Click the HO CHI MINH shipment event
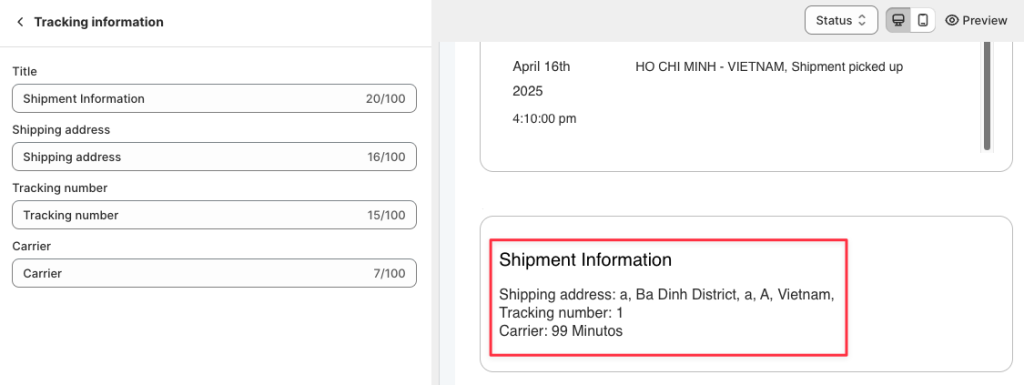The width and height of the screenshot is (1024, 385). tap(769, 67)
